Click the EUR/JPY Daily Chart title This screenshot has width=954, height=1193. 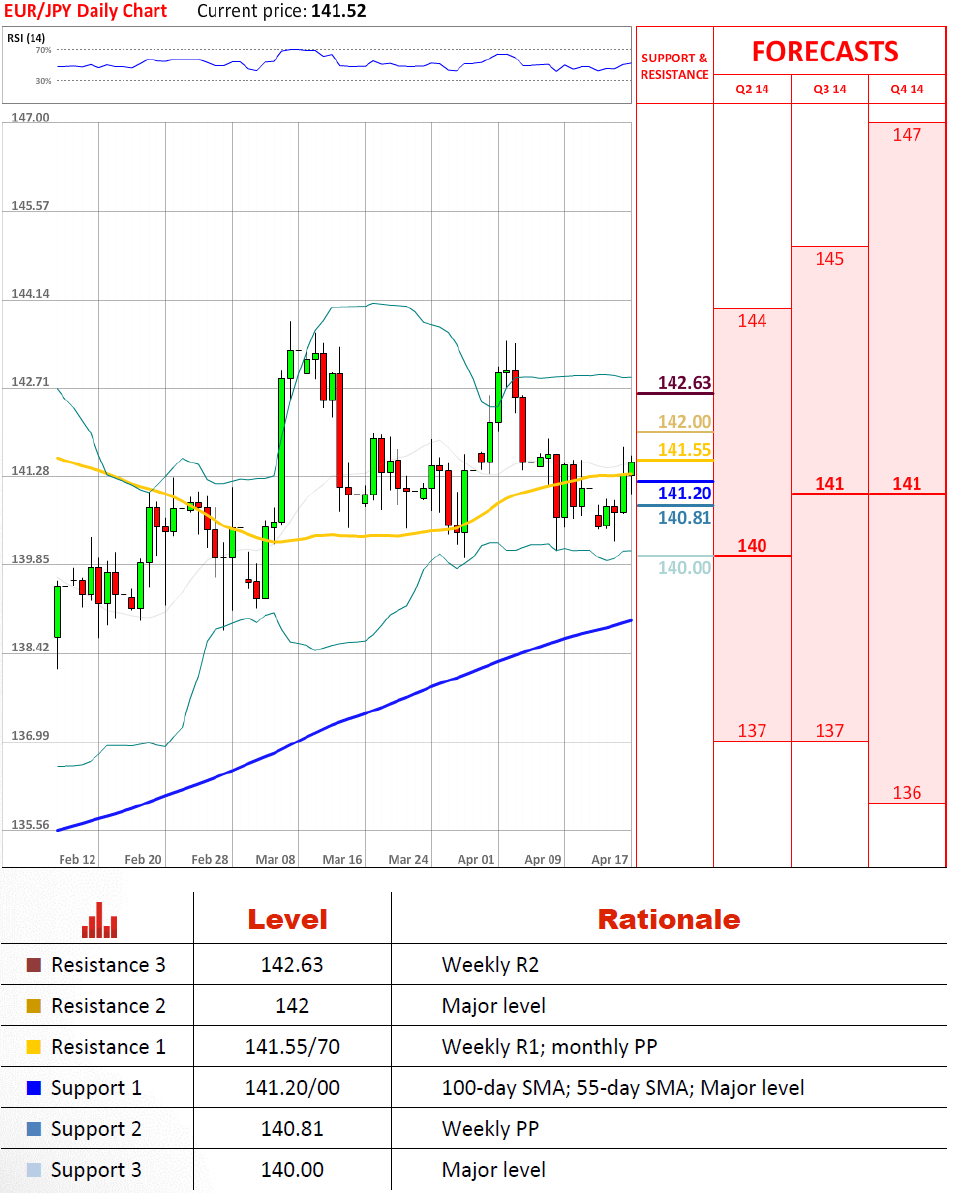[85, 11]
